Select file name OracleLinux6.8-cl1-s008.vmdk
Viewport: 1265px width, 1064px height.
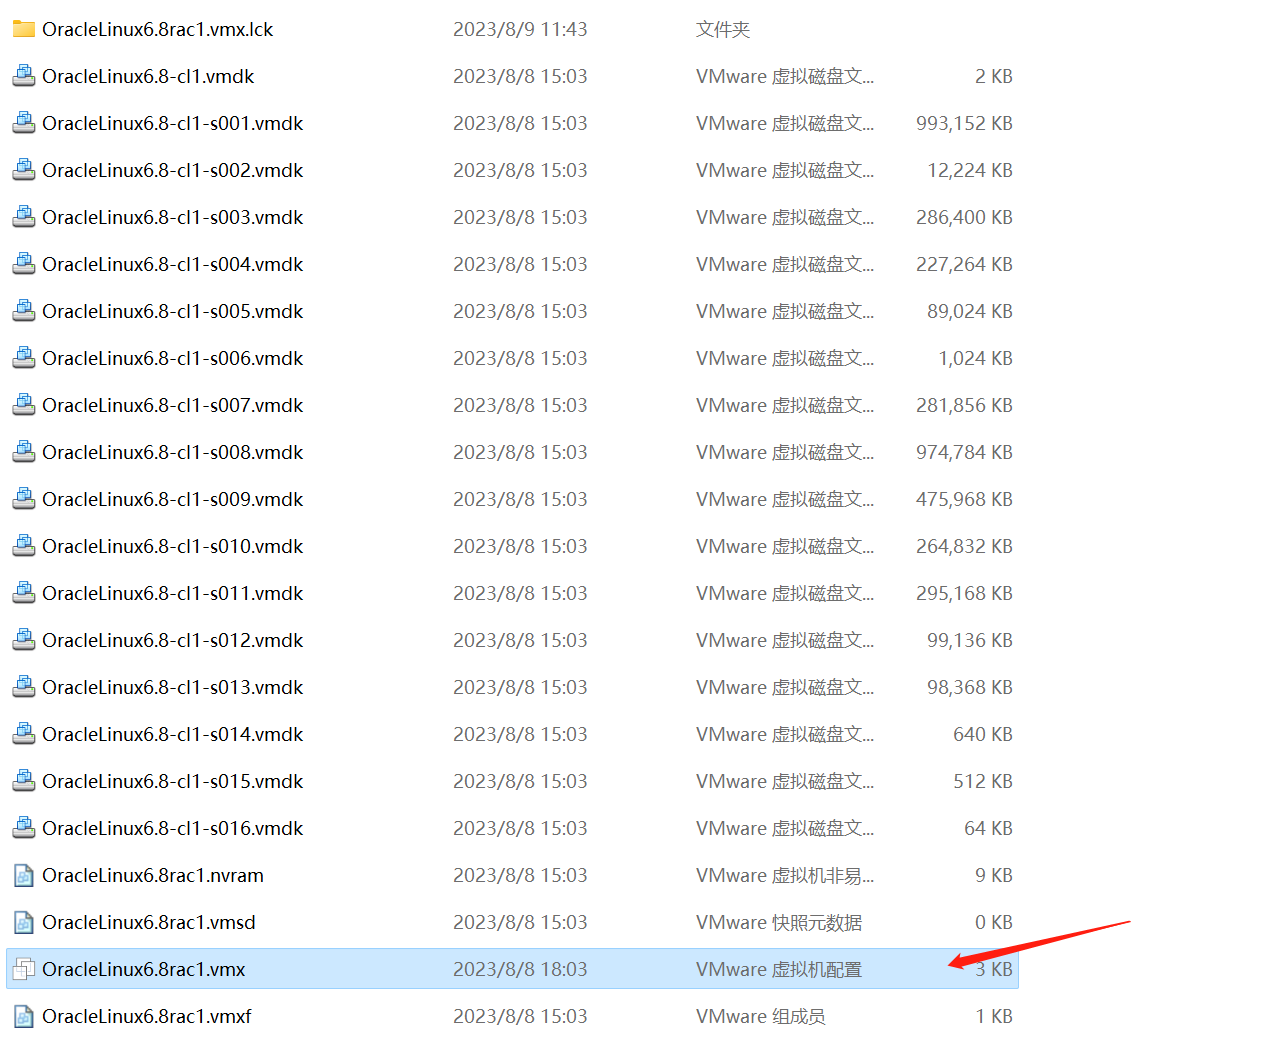(172, 452)
